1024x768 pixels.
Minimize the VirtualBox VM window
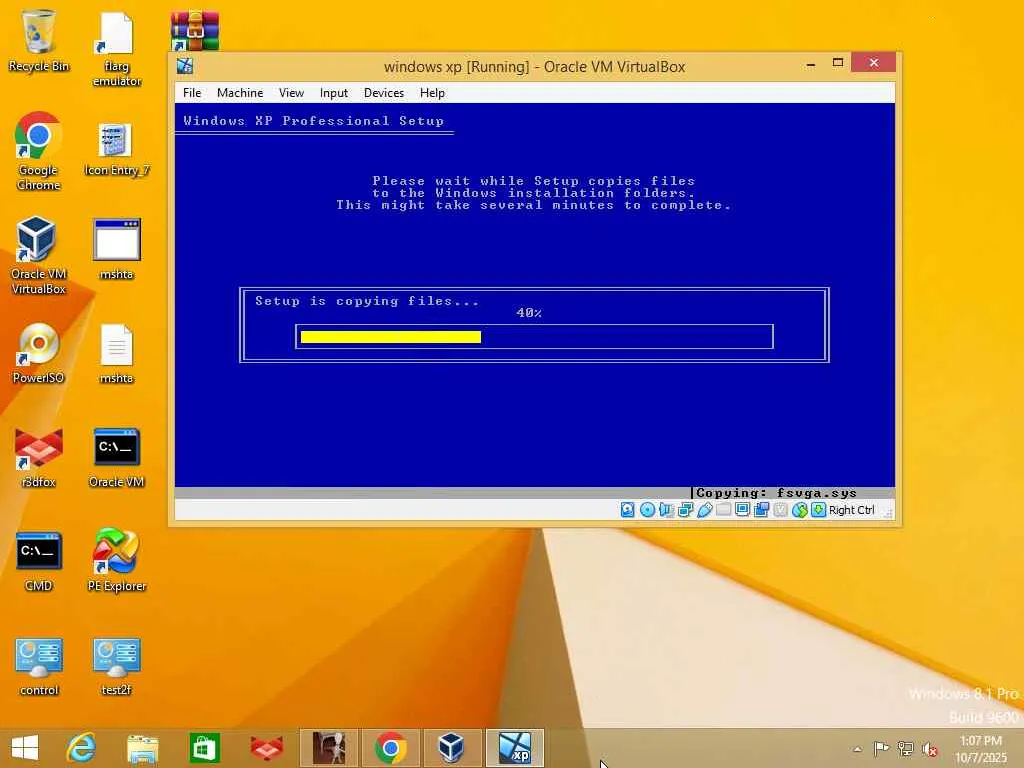810,63
